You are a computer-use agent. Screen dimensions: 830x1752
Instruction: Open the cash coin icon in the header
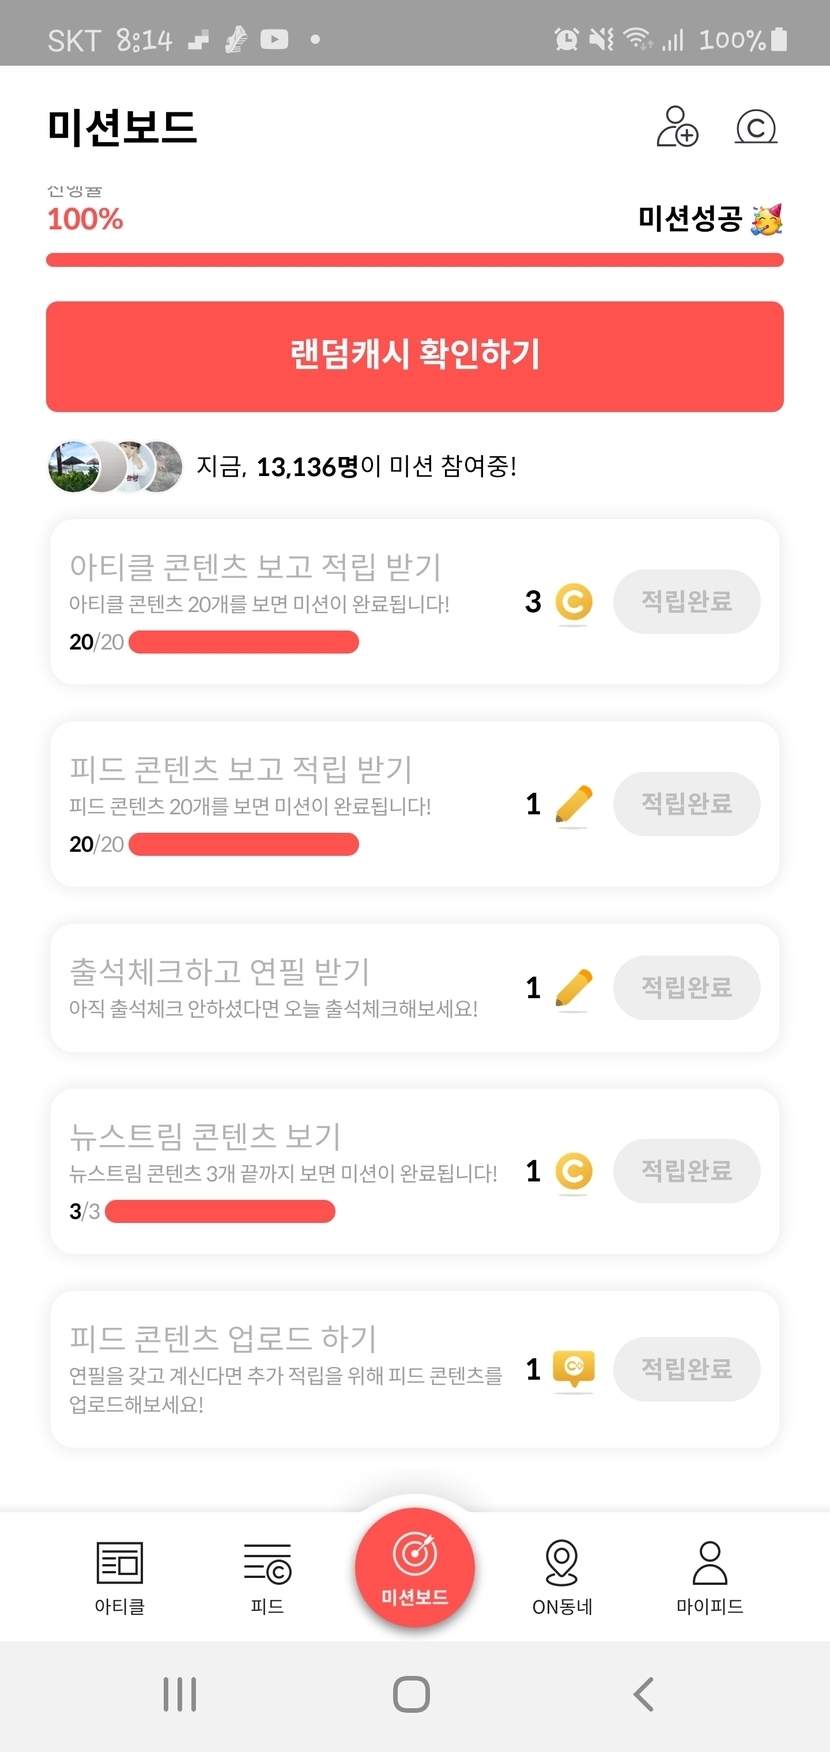click(756, 127)
